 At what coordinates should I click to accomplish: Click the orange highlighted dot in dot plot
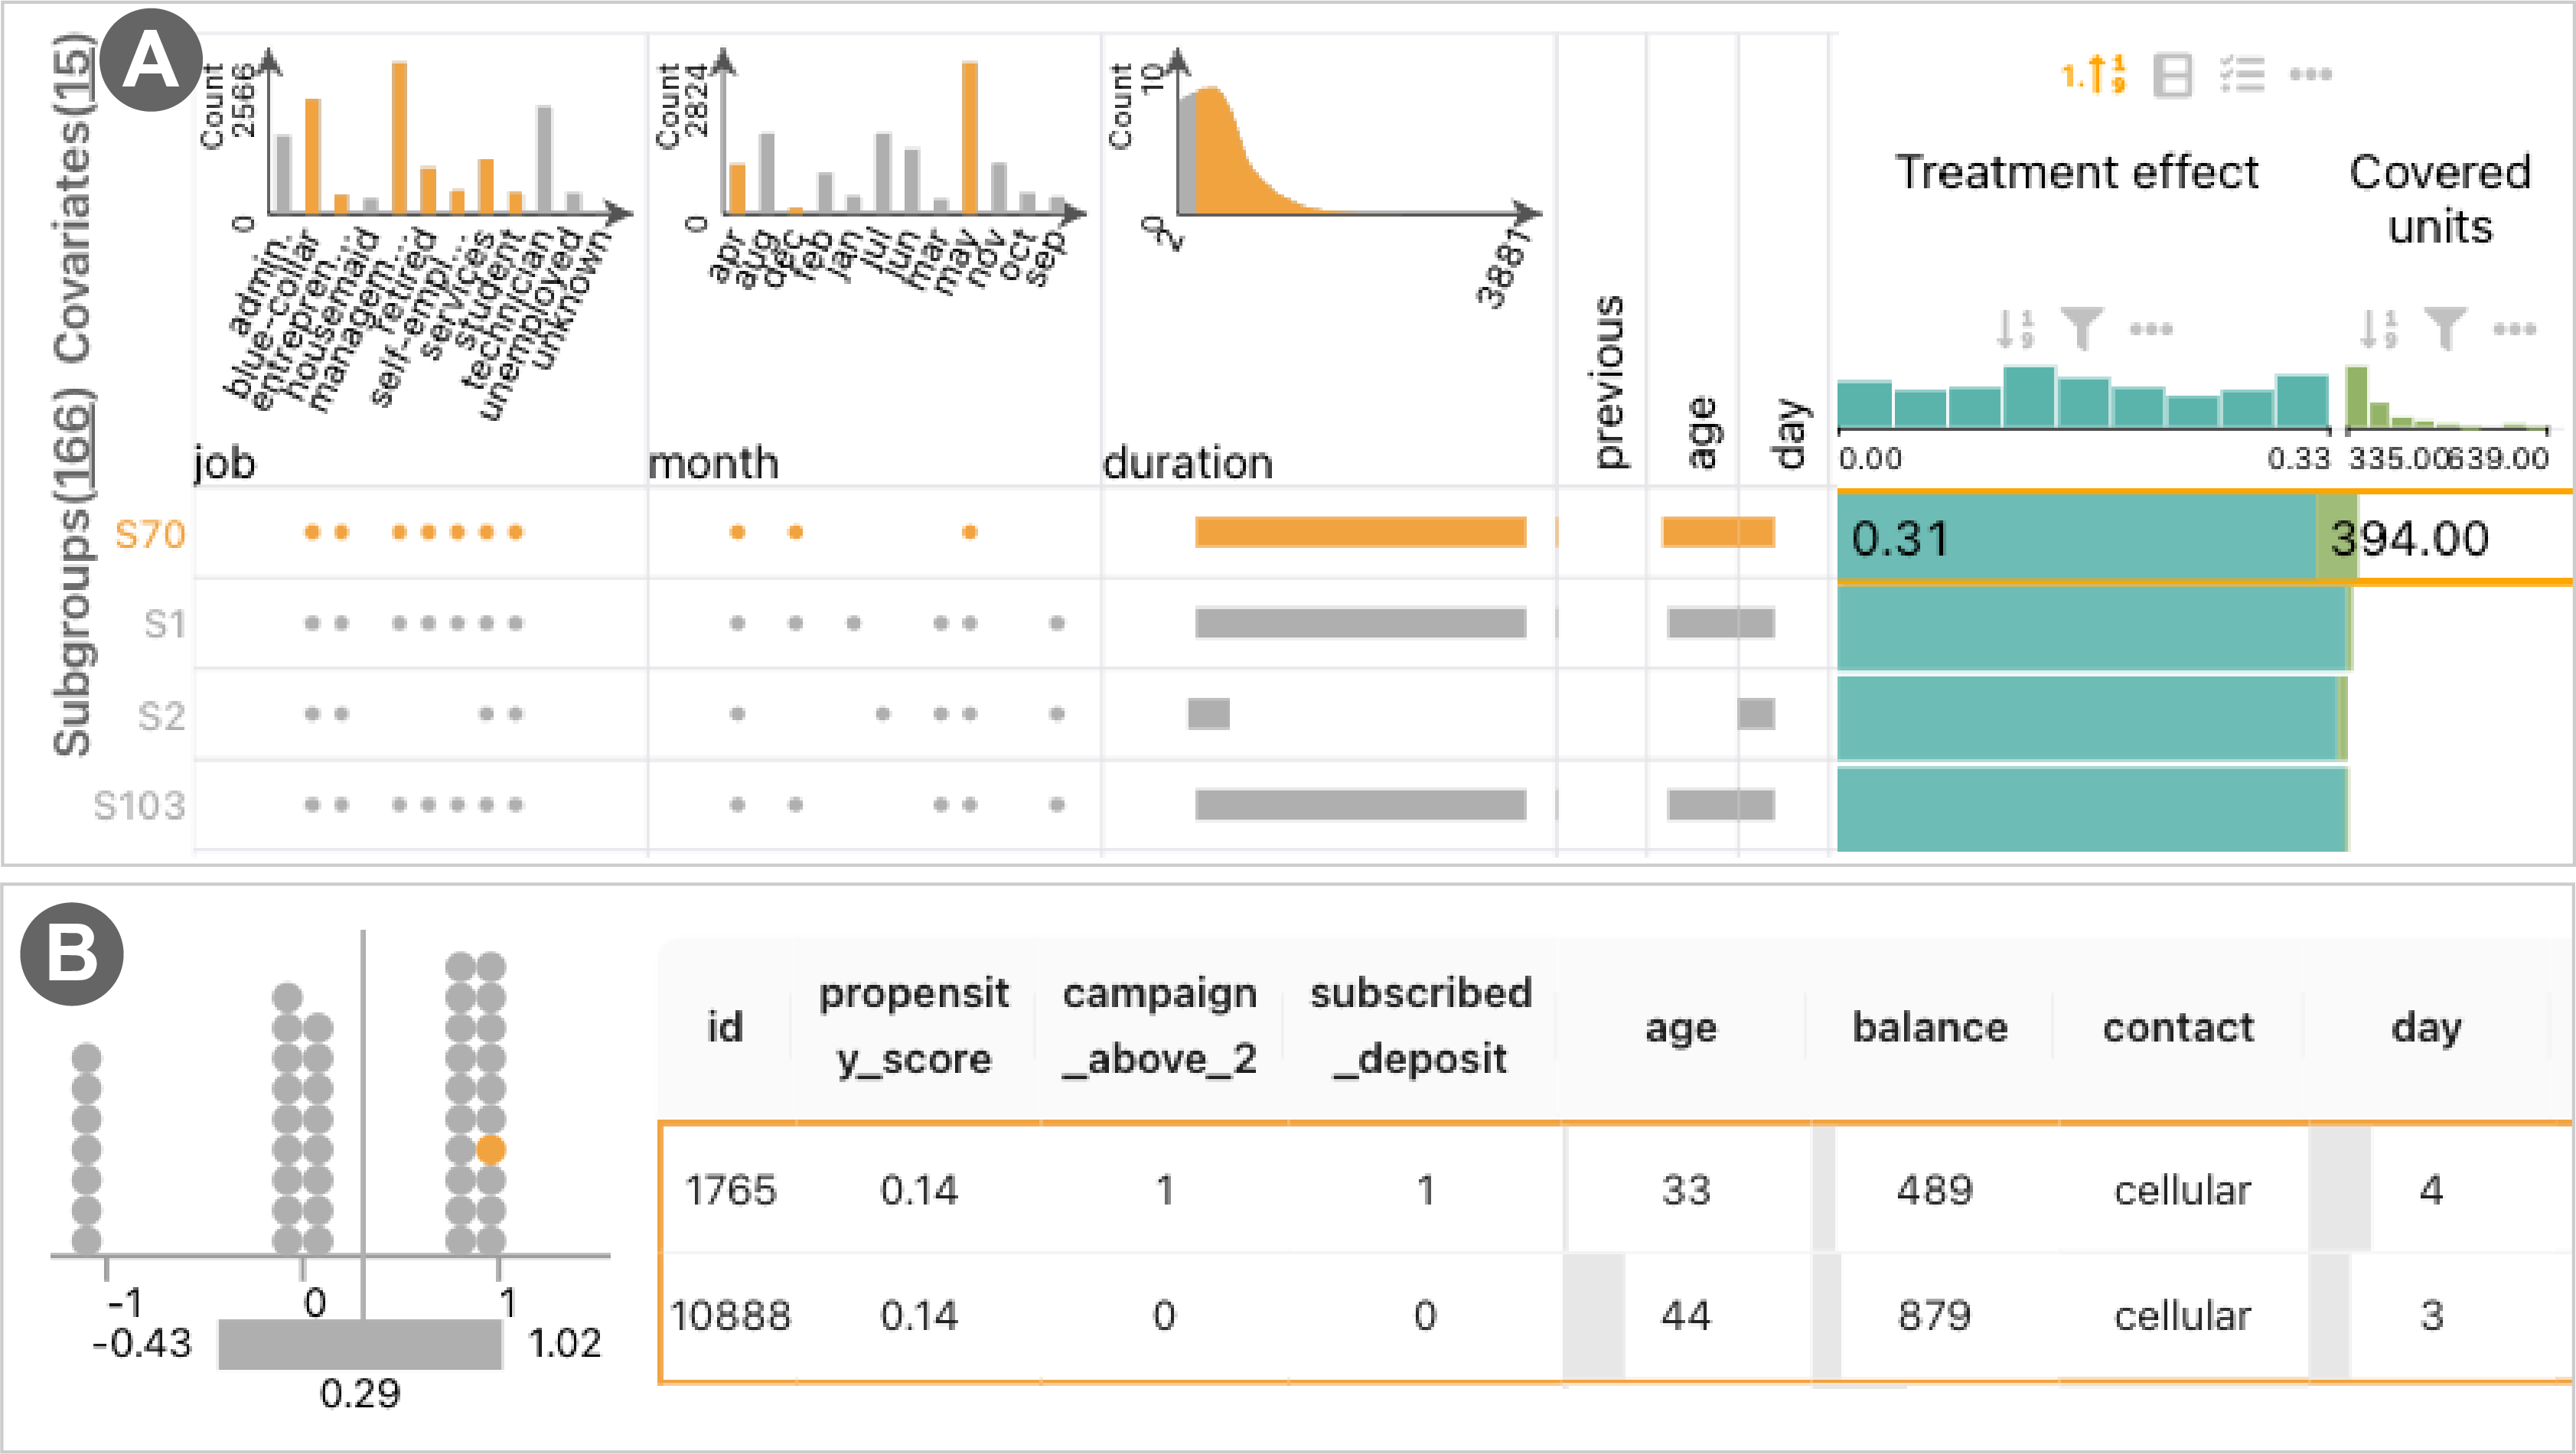490,1150
